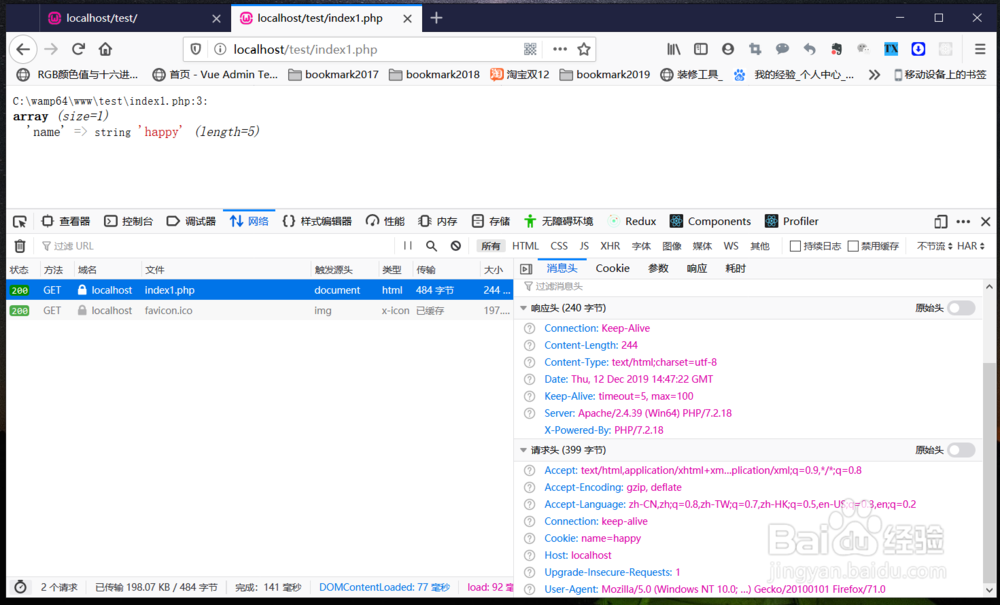This screenshot has height=605, width=1000.
Task: Collapse the 响应头 response headers section
Action: coord(524,308)
